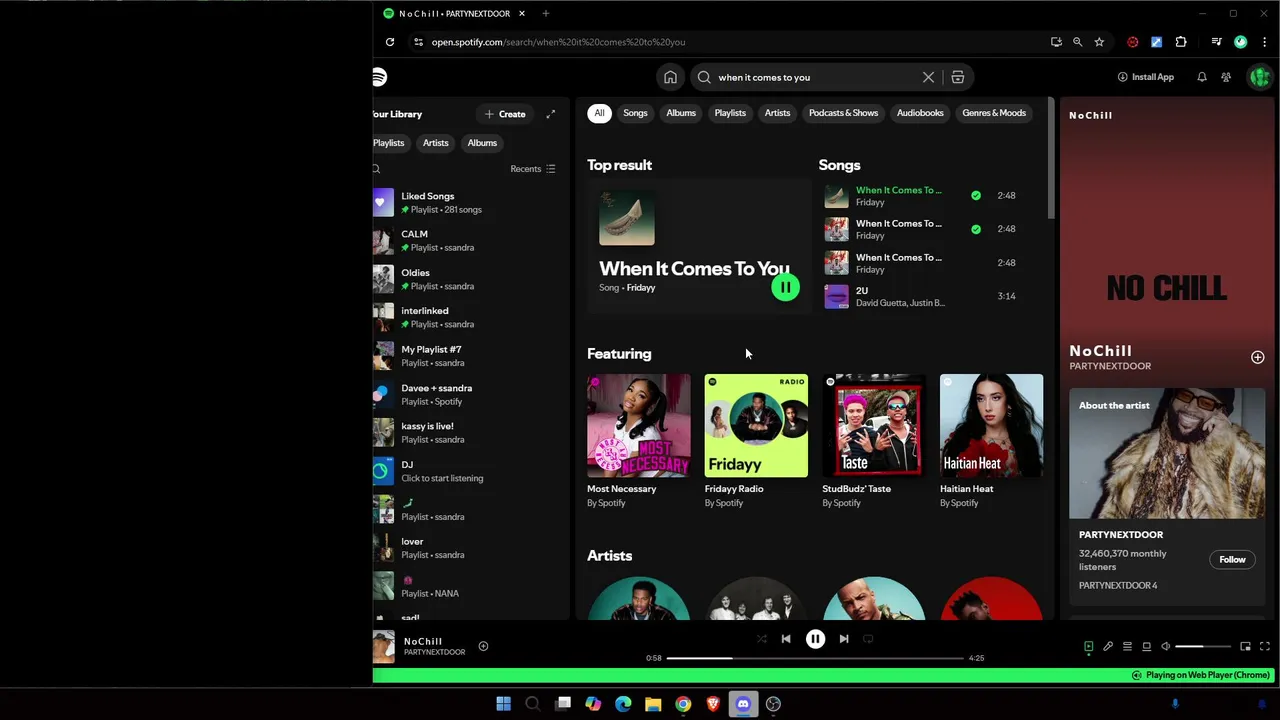This screenshot has height=720, width=1280.
Task: Open the CALM playlist
Action: [x=468, y=241]
